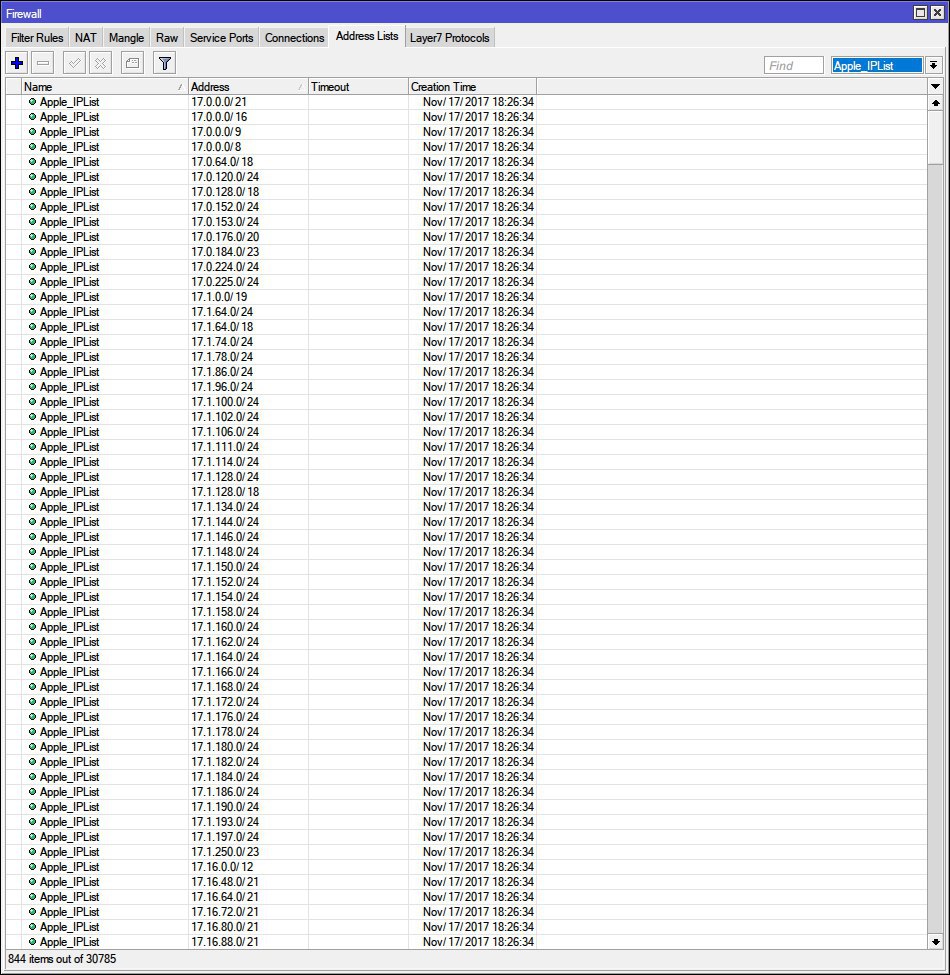Viewport: 950px width, 975px height.
Task: Click the Enable checkmark toolbar button
Action: 74,63
